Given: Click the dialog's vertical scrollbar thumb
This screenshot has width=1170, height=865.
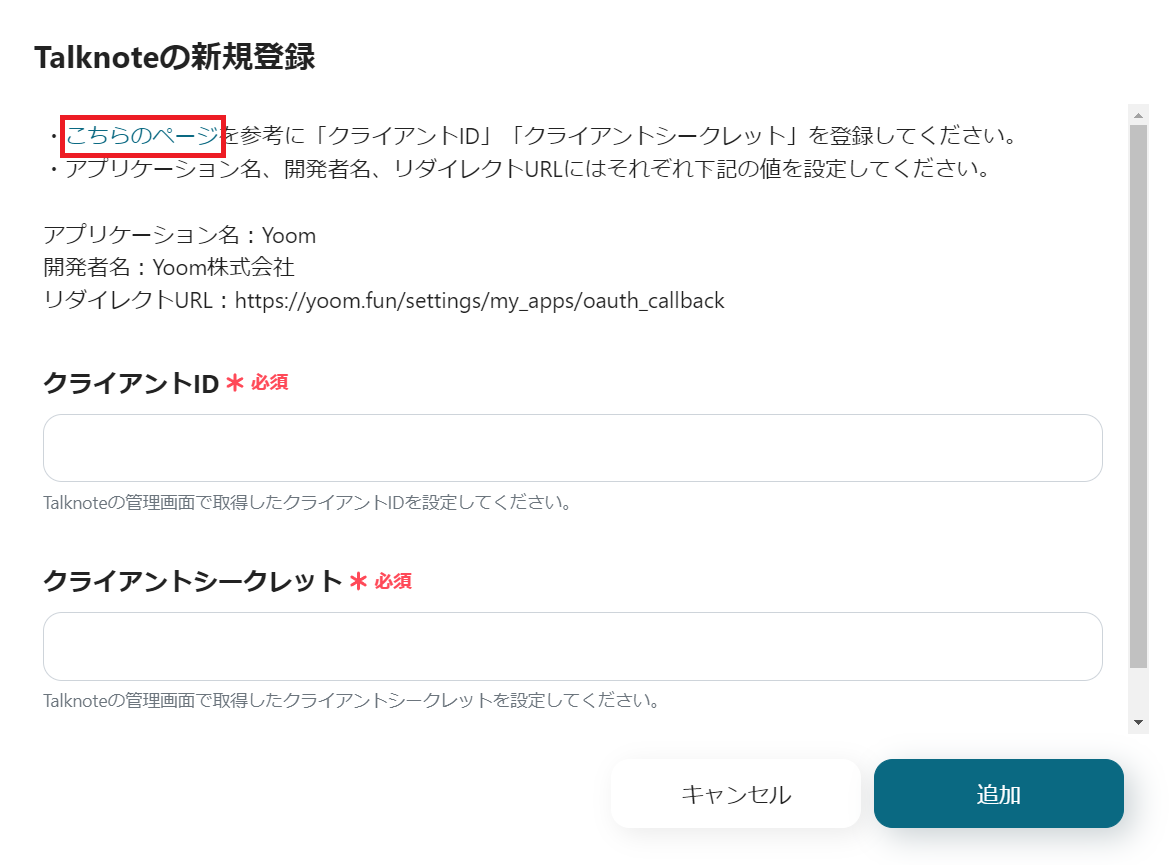Looking at the screenshot, I should click(x=1138, y=395).
